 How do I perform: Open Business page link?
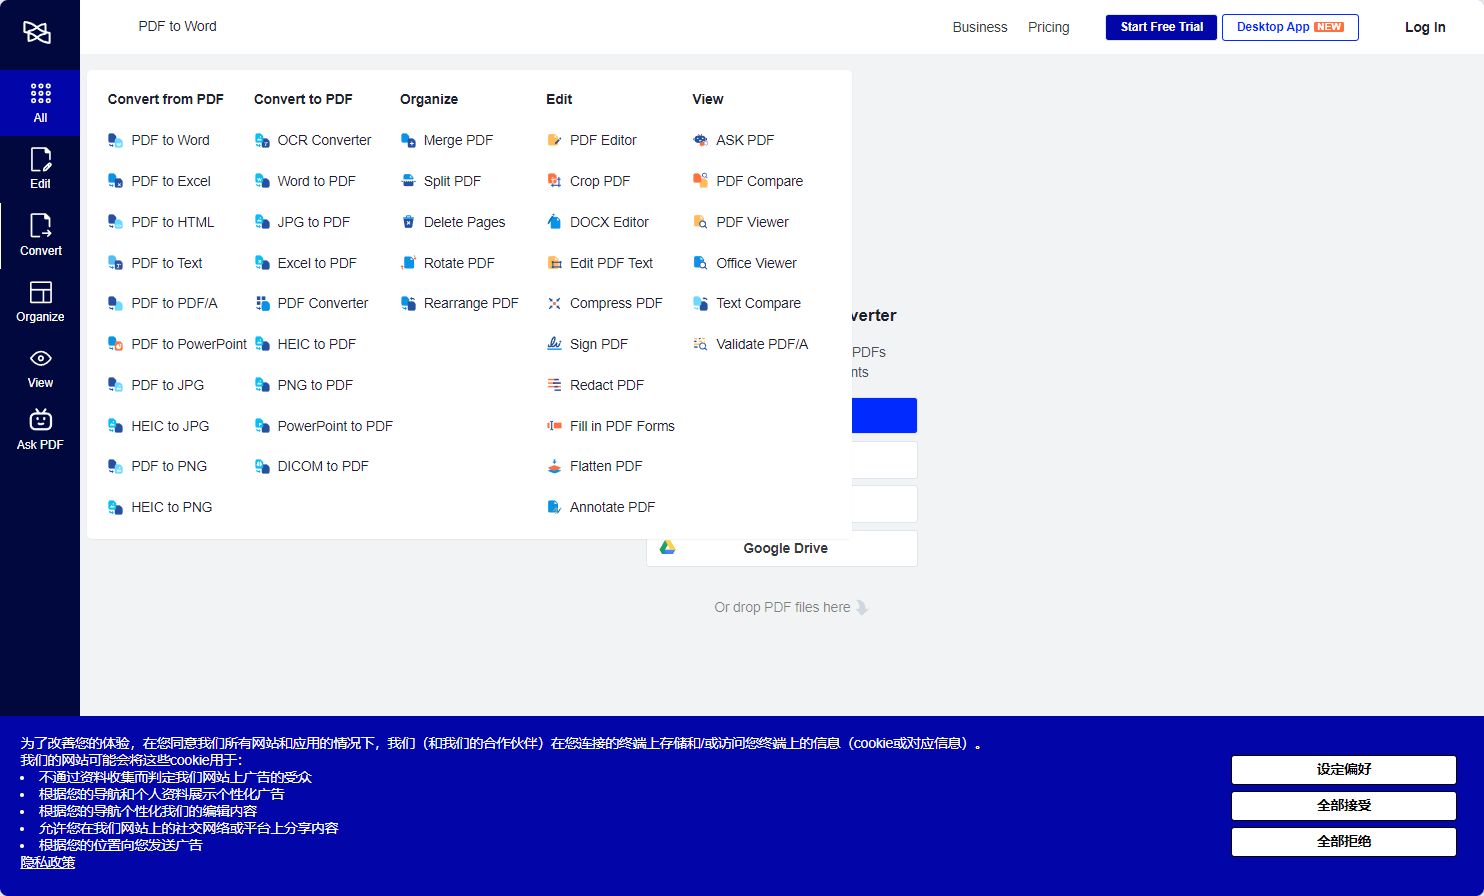coord(980,27)
